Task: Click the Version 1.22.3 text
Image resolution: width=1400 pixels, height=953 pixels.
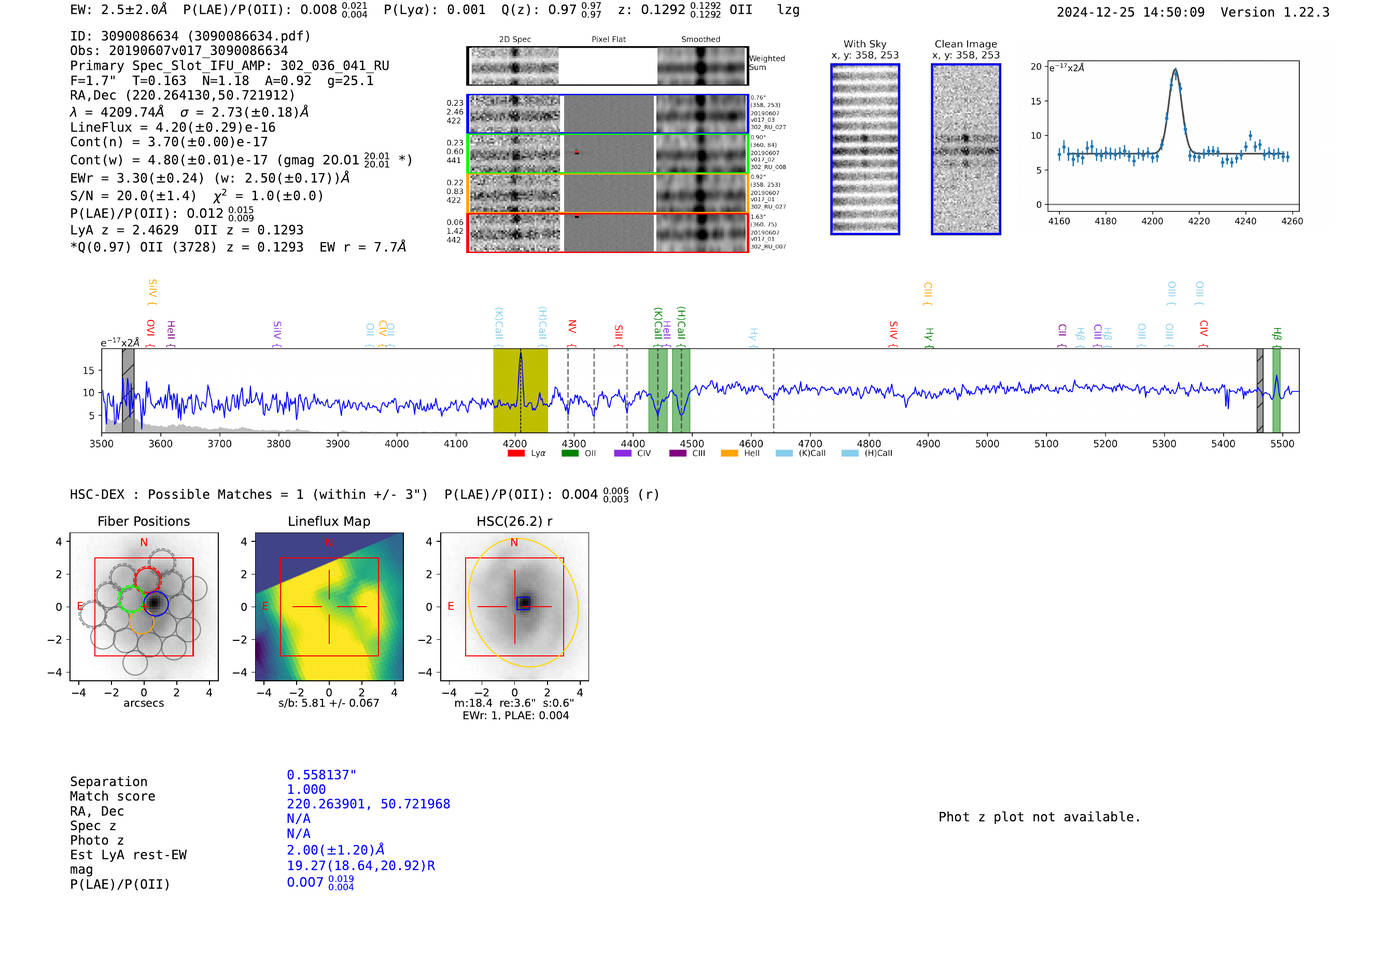Action: tap(1275, 12)
